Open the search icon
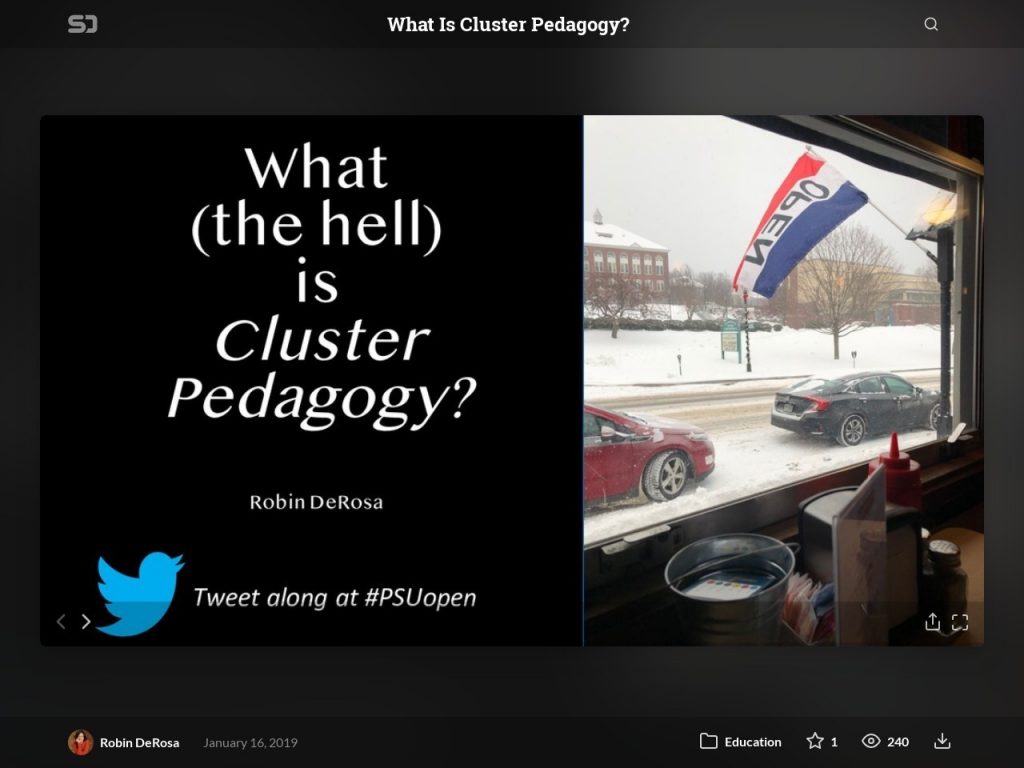Image resolution: width=1024 pixels, height=768 pixels. pos(931,23)
